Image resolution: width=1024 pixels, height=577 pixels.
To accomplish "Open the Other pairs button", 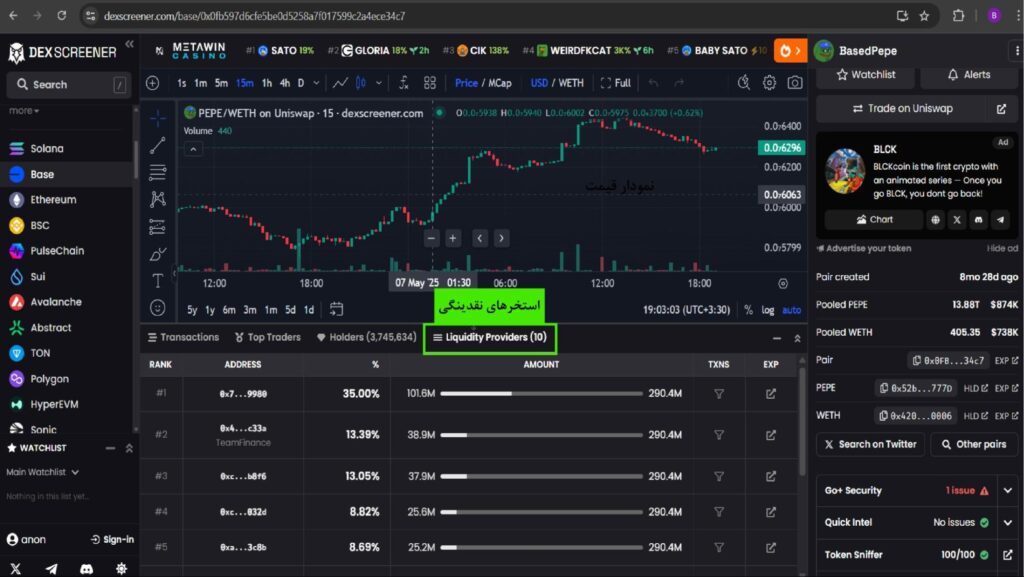I will point(974,444).
